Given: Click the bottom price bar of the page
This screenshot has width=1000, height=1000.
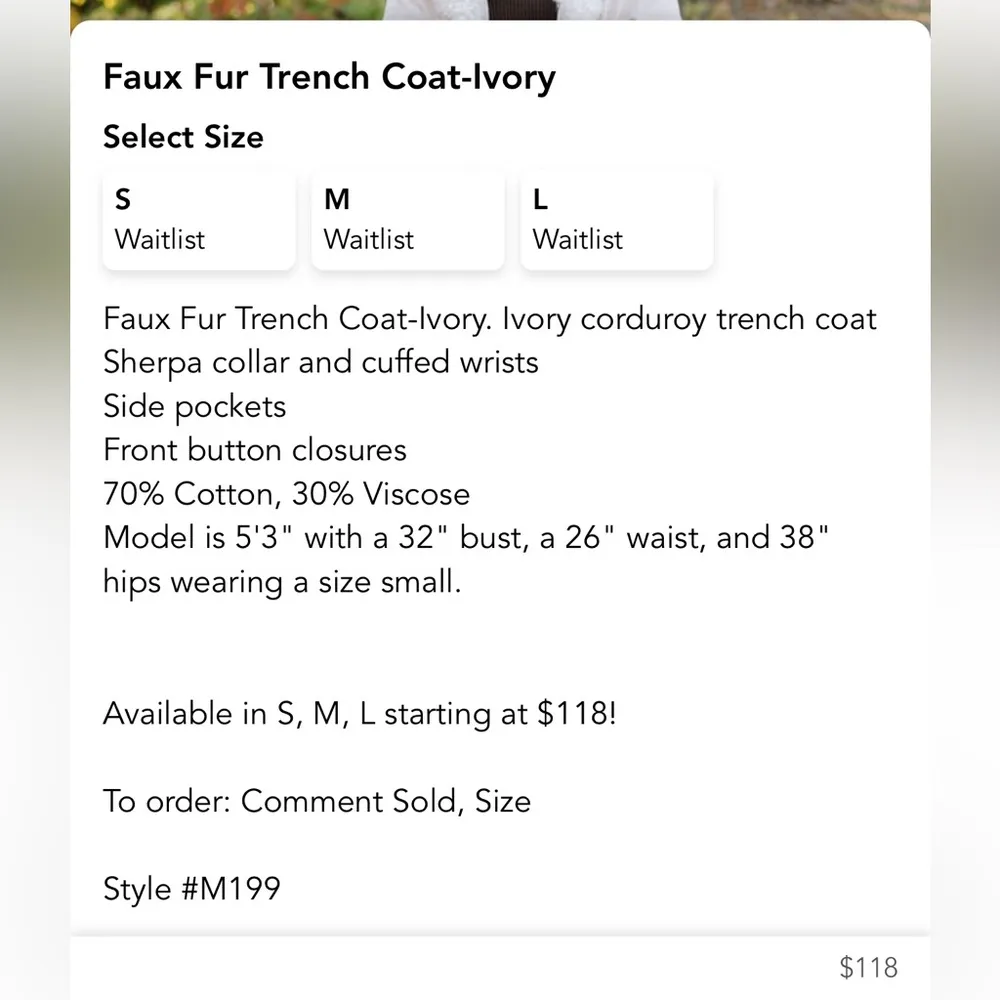Looking at the screenshot, I should click(x=500, y=967).
